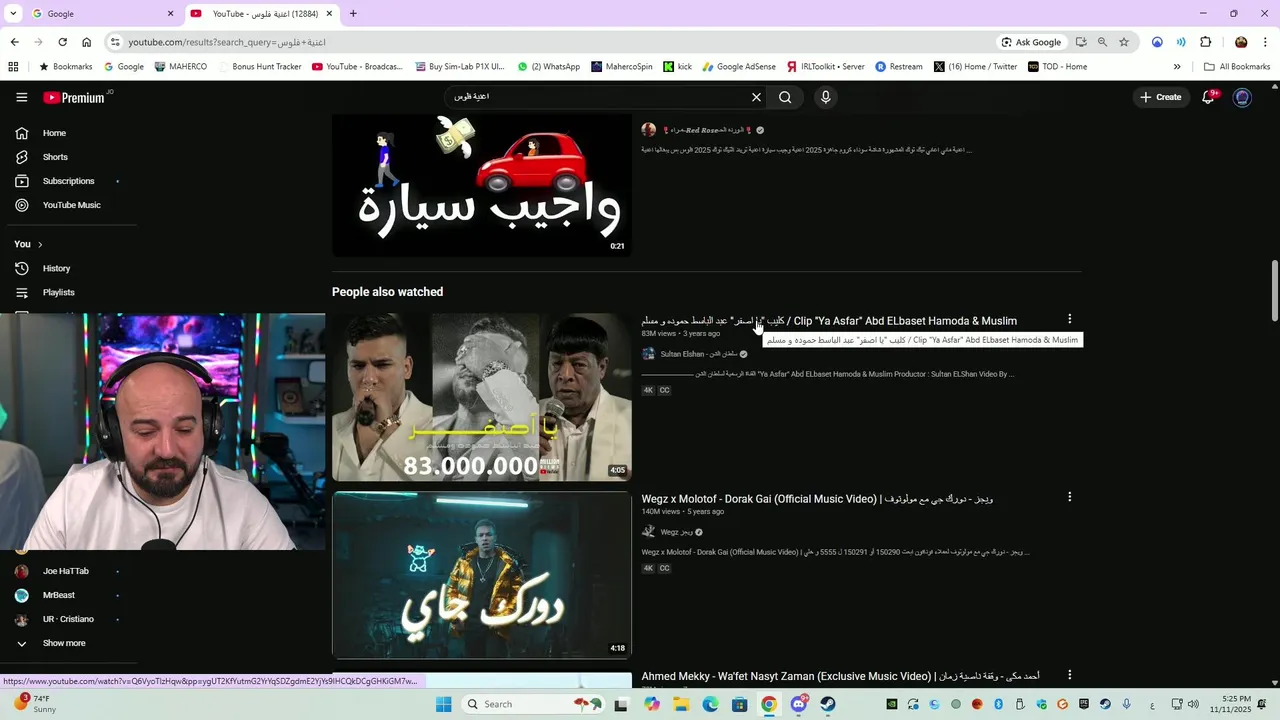
Task: Open more options for Ahmed Mekky video
Action: 1069,675
